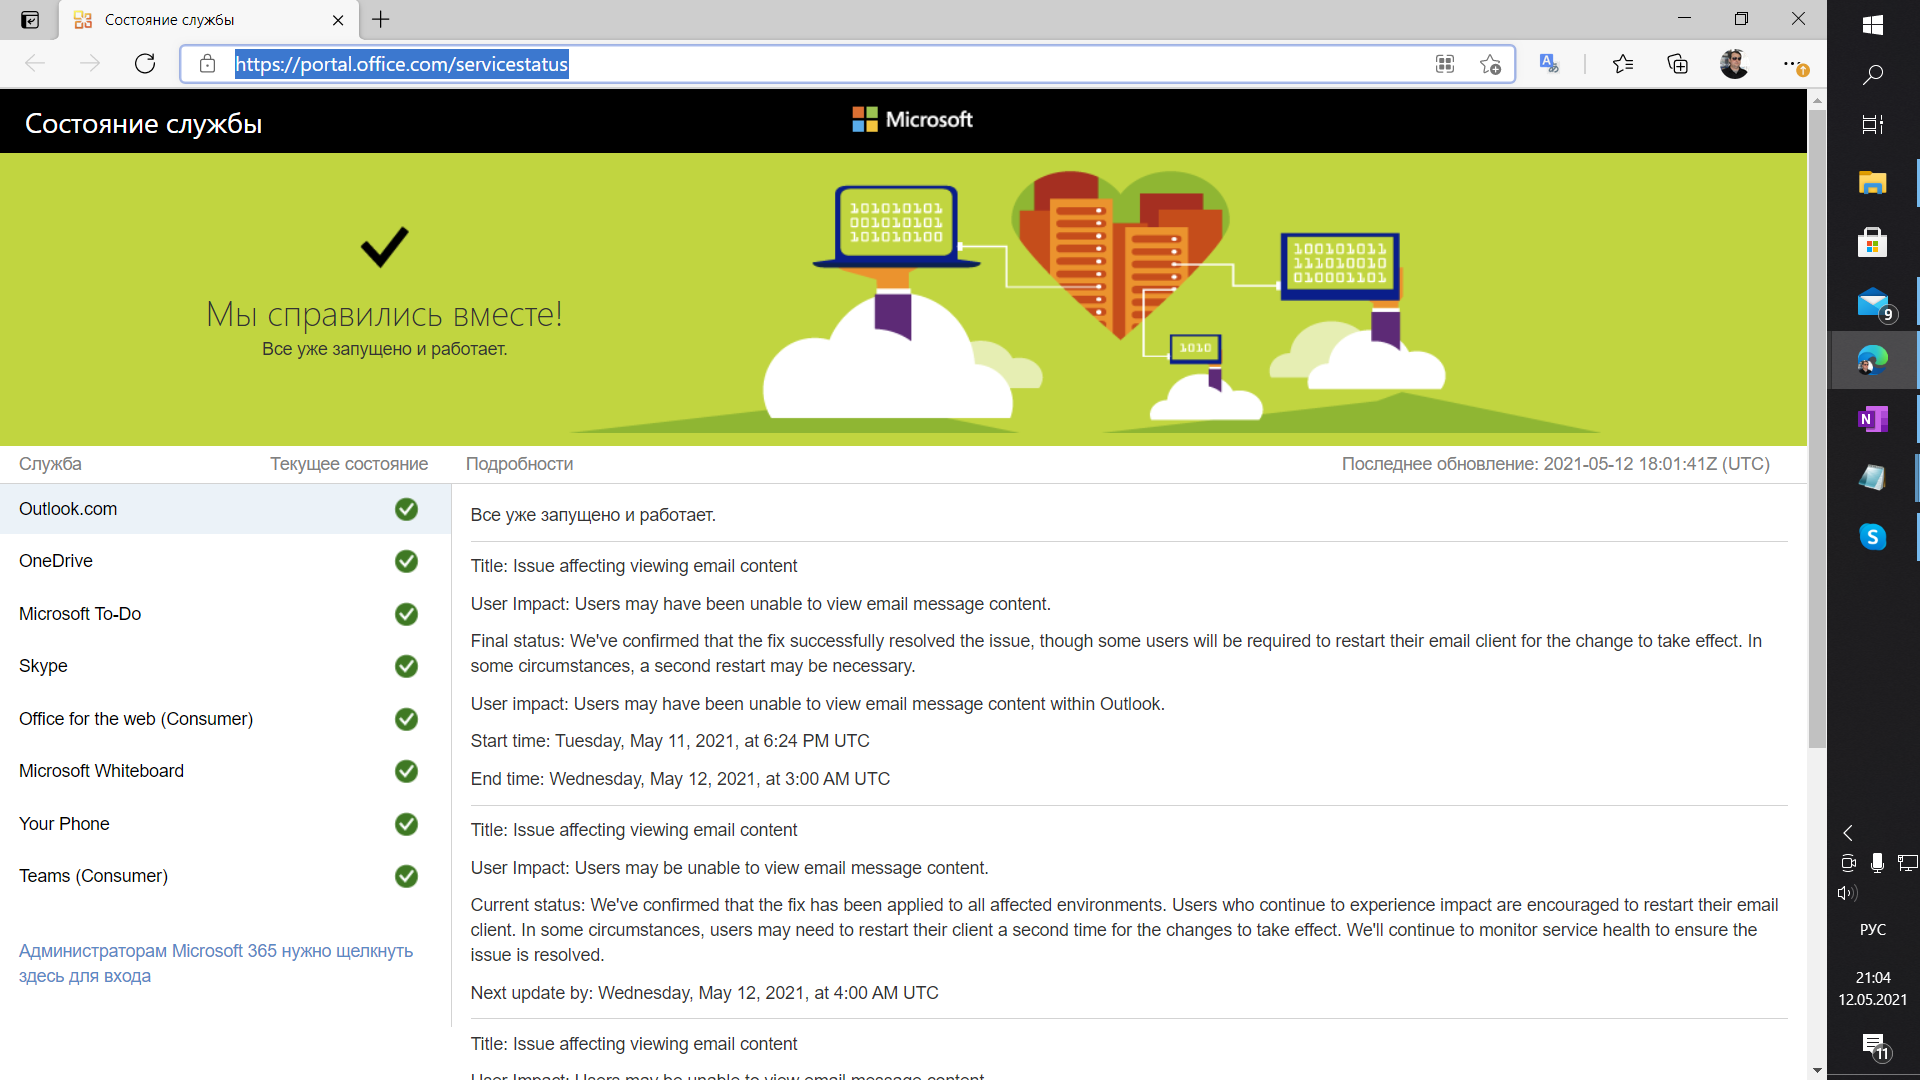The width and height of the screenshot is (1920, 1080).
Task: Open the clock showing 21:04
Action: click(1873, 988)
